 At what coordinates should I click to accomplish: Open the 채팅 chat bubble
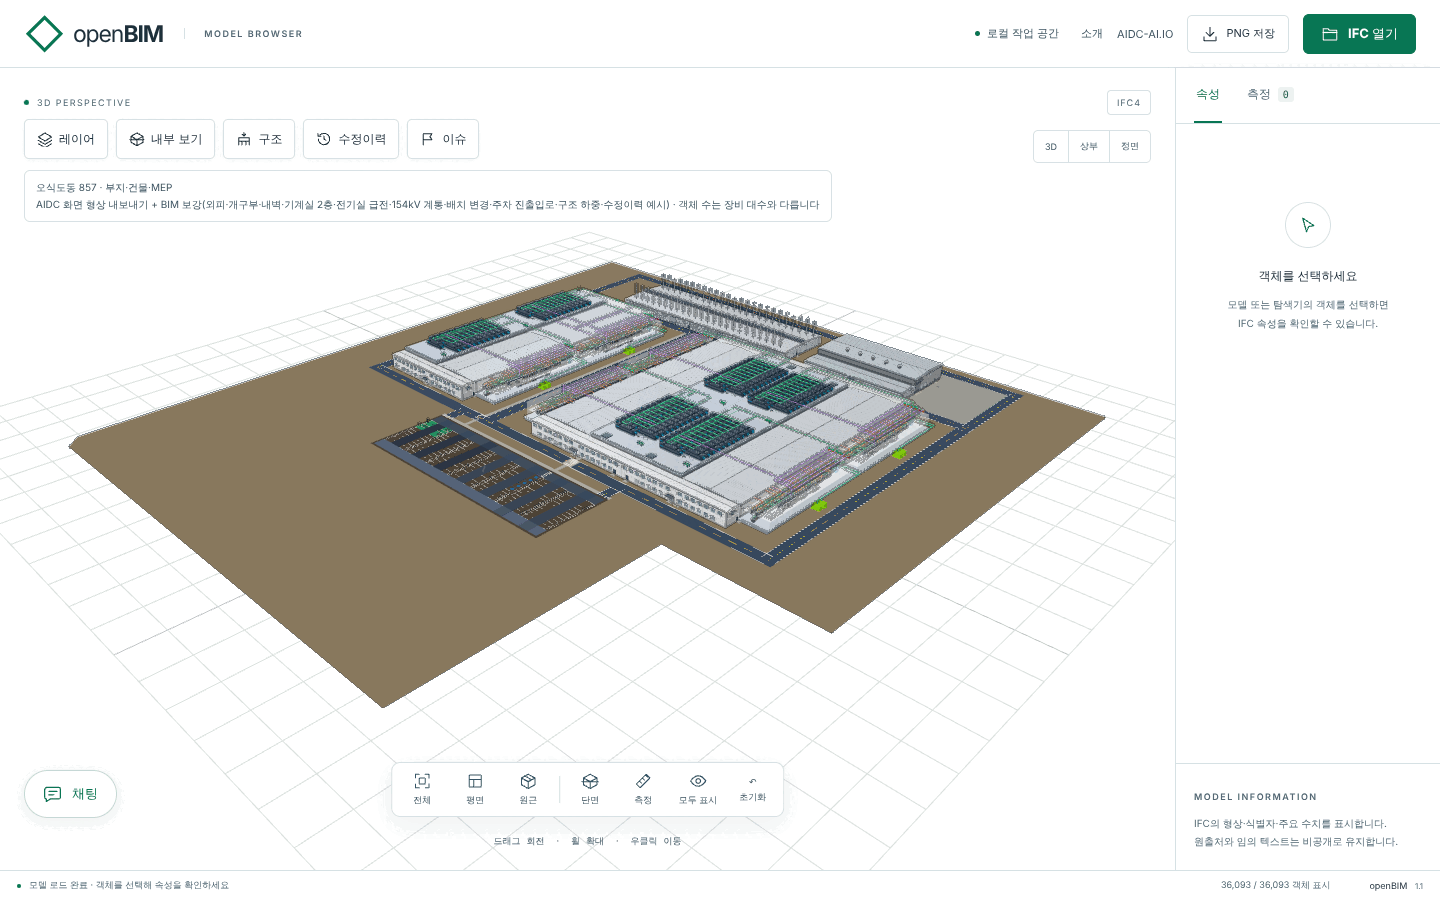click(70, 794)
